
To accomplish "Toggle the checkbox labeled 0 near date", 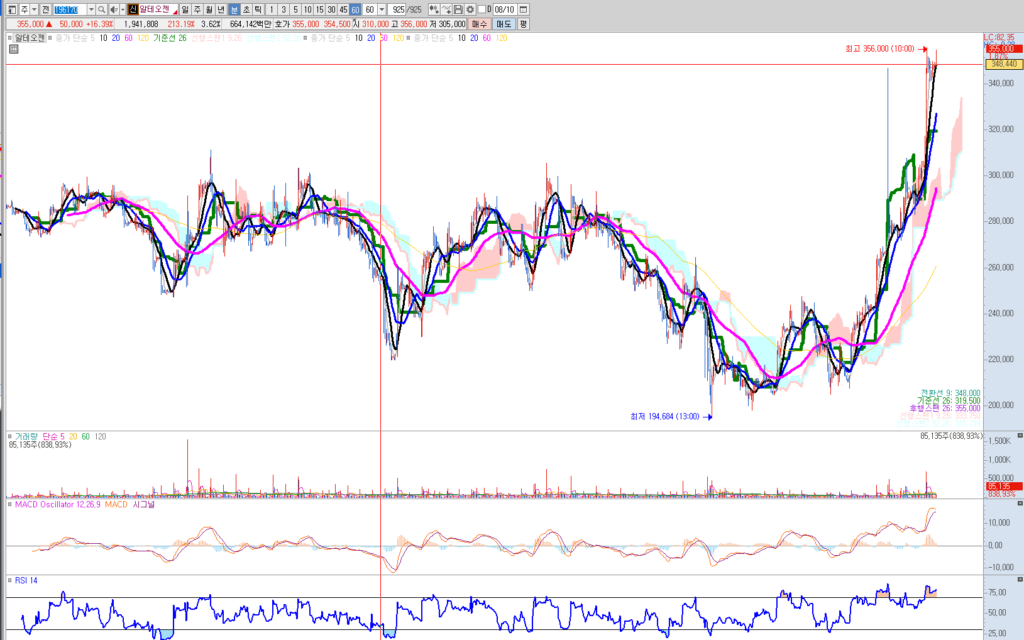I will [x=482, y=10].
